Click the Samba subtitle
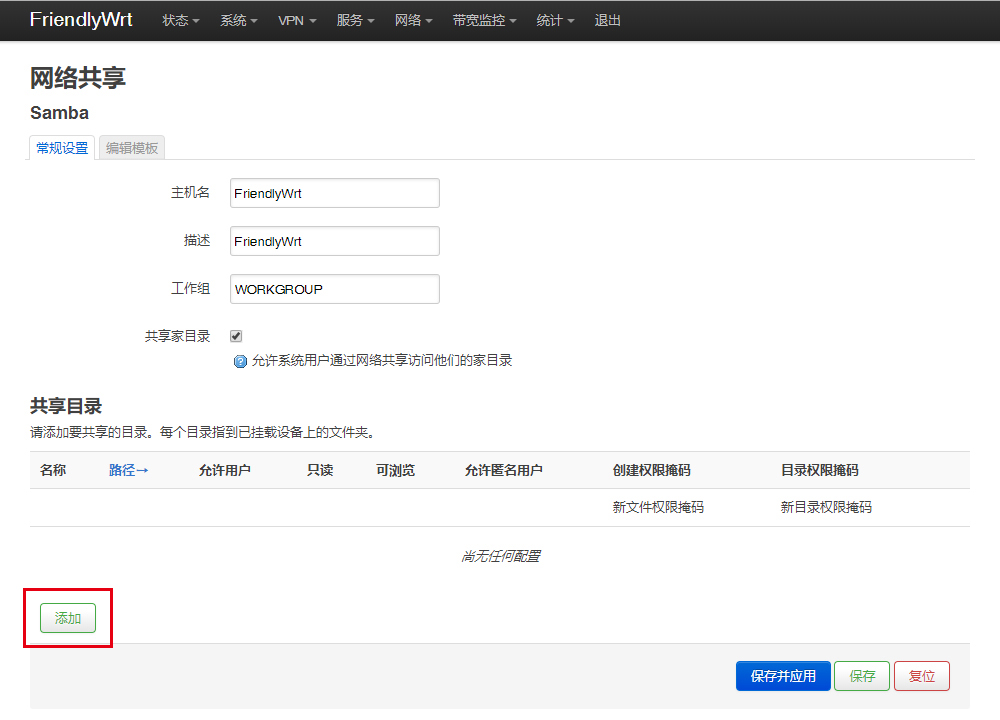This screenshot has height=720, width=1000. pos(59,113)
